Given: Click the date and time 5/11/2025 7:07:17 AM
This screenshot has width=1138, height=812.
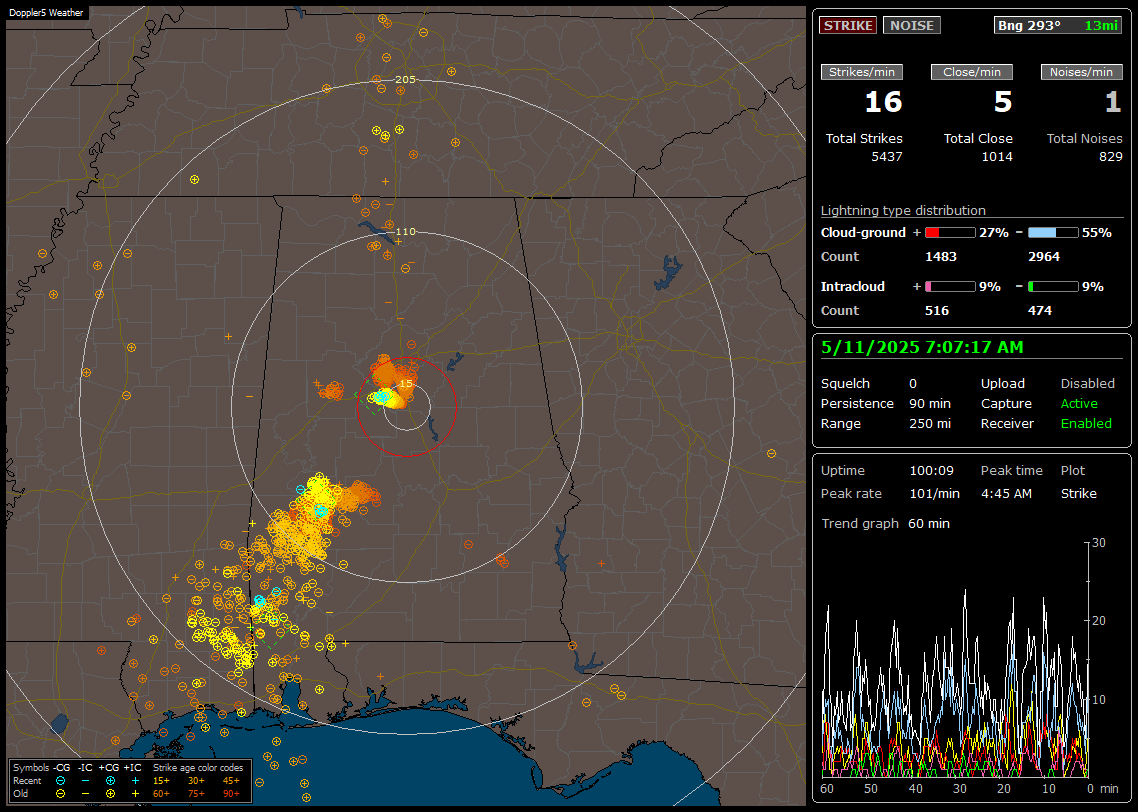Looking at the screenshot, I should click(922, 348).
